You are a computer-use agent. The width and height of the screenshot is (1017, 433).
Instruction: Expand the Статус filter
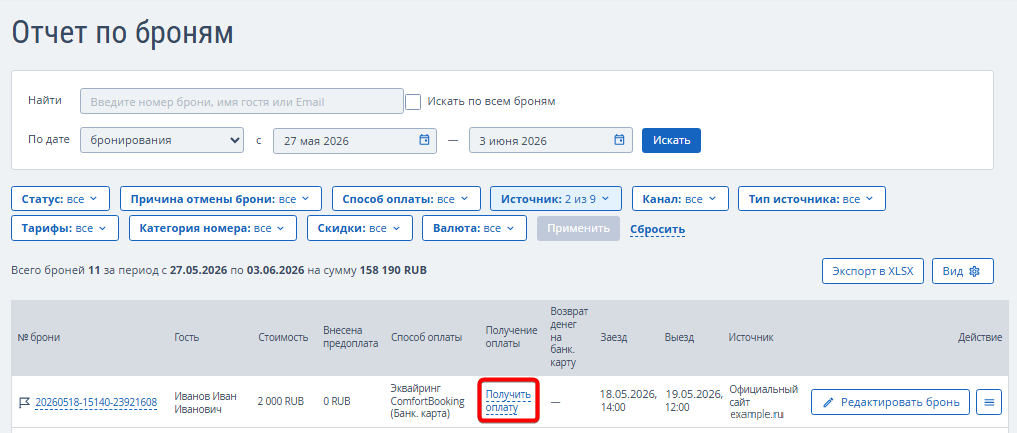point(60,199)
